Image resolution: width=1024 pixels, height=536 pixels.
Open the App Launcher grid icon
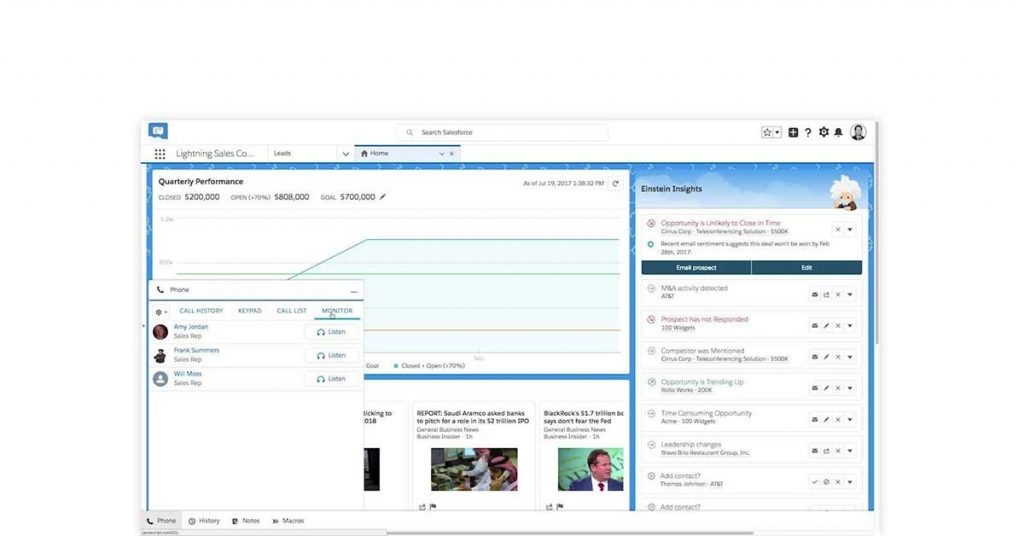(160, 154)
